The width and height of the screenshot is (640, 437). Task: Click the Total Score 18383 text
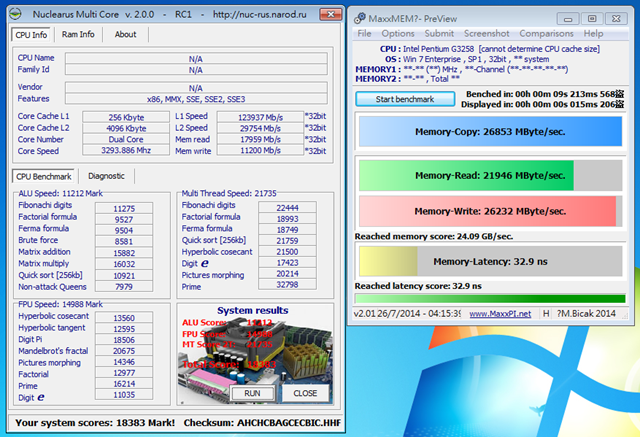(229, 364)
